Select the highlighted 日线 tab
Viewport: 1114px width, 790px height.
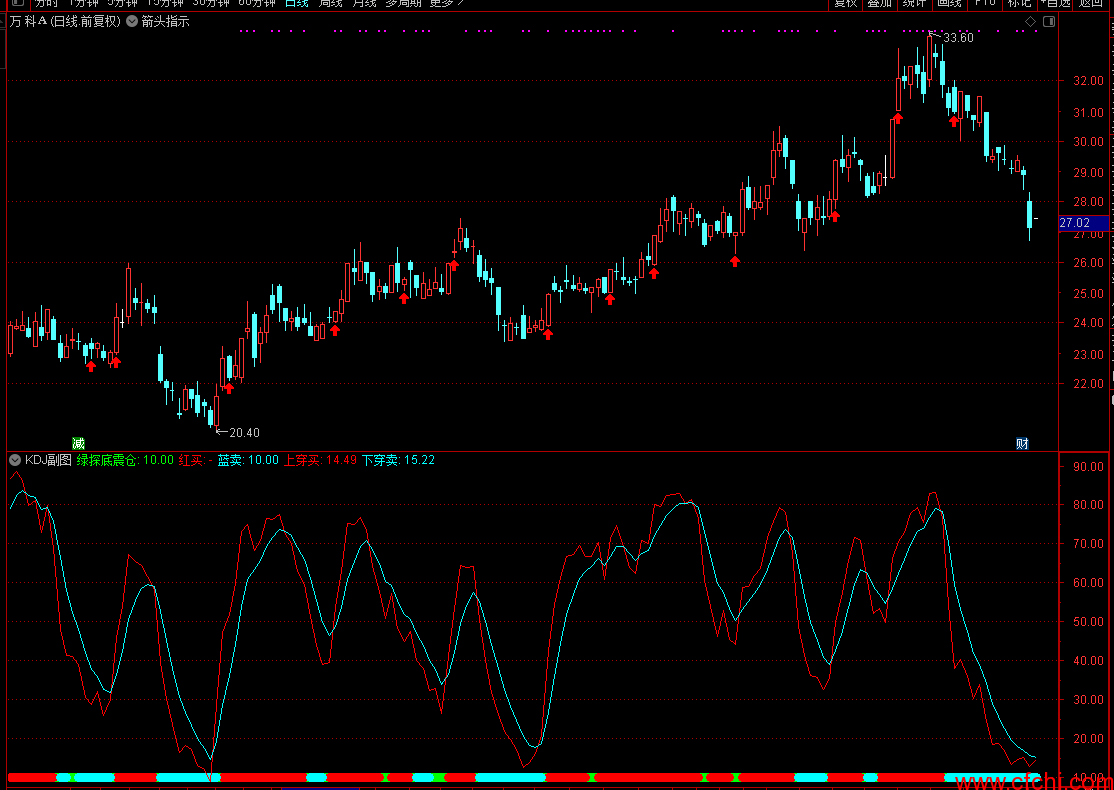tap(297, 3)
